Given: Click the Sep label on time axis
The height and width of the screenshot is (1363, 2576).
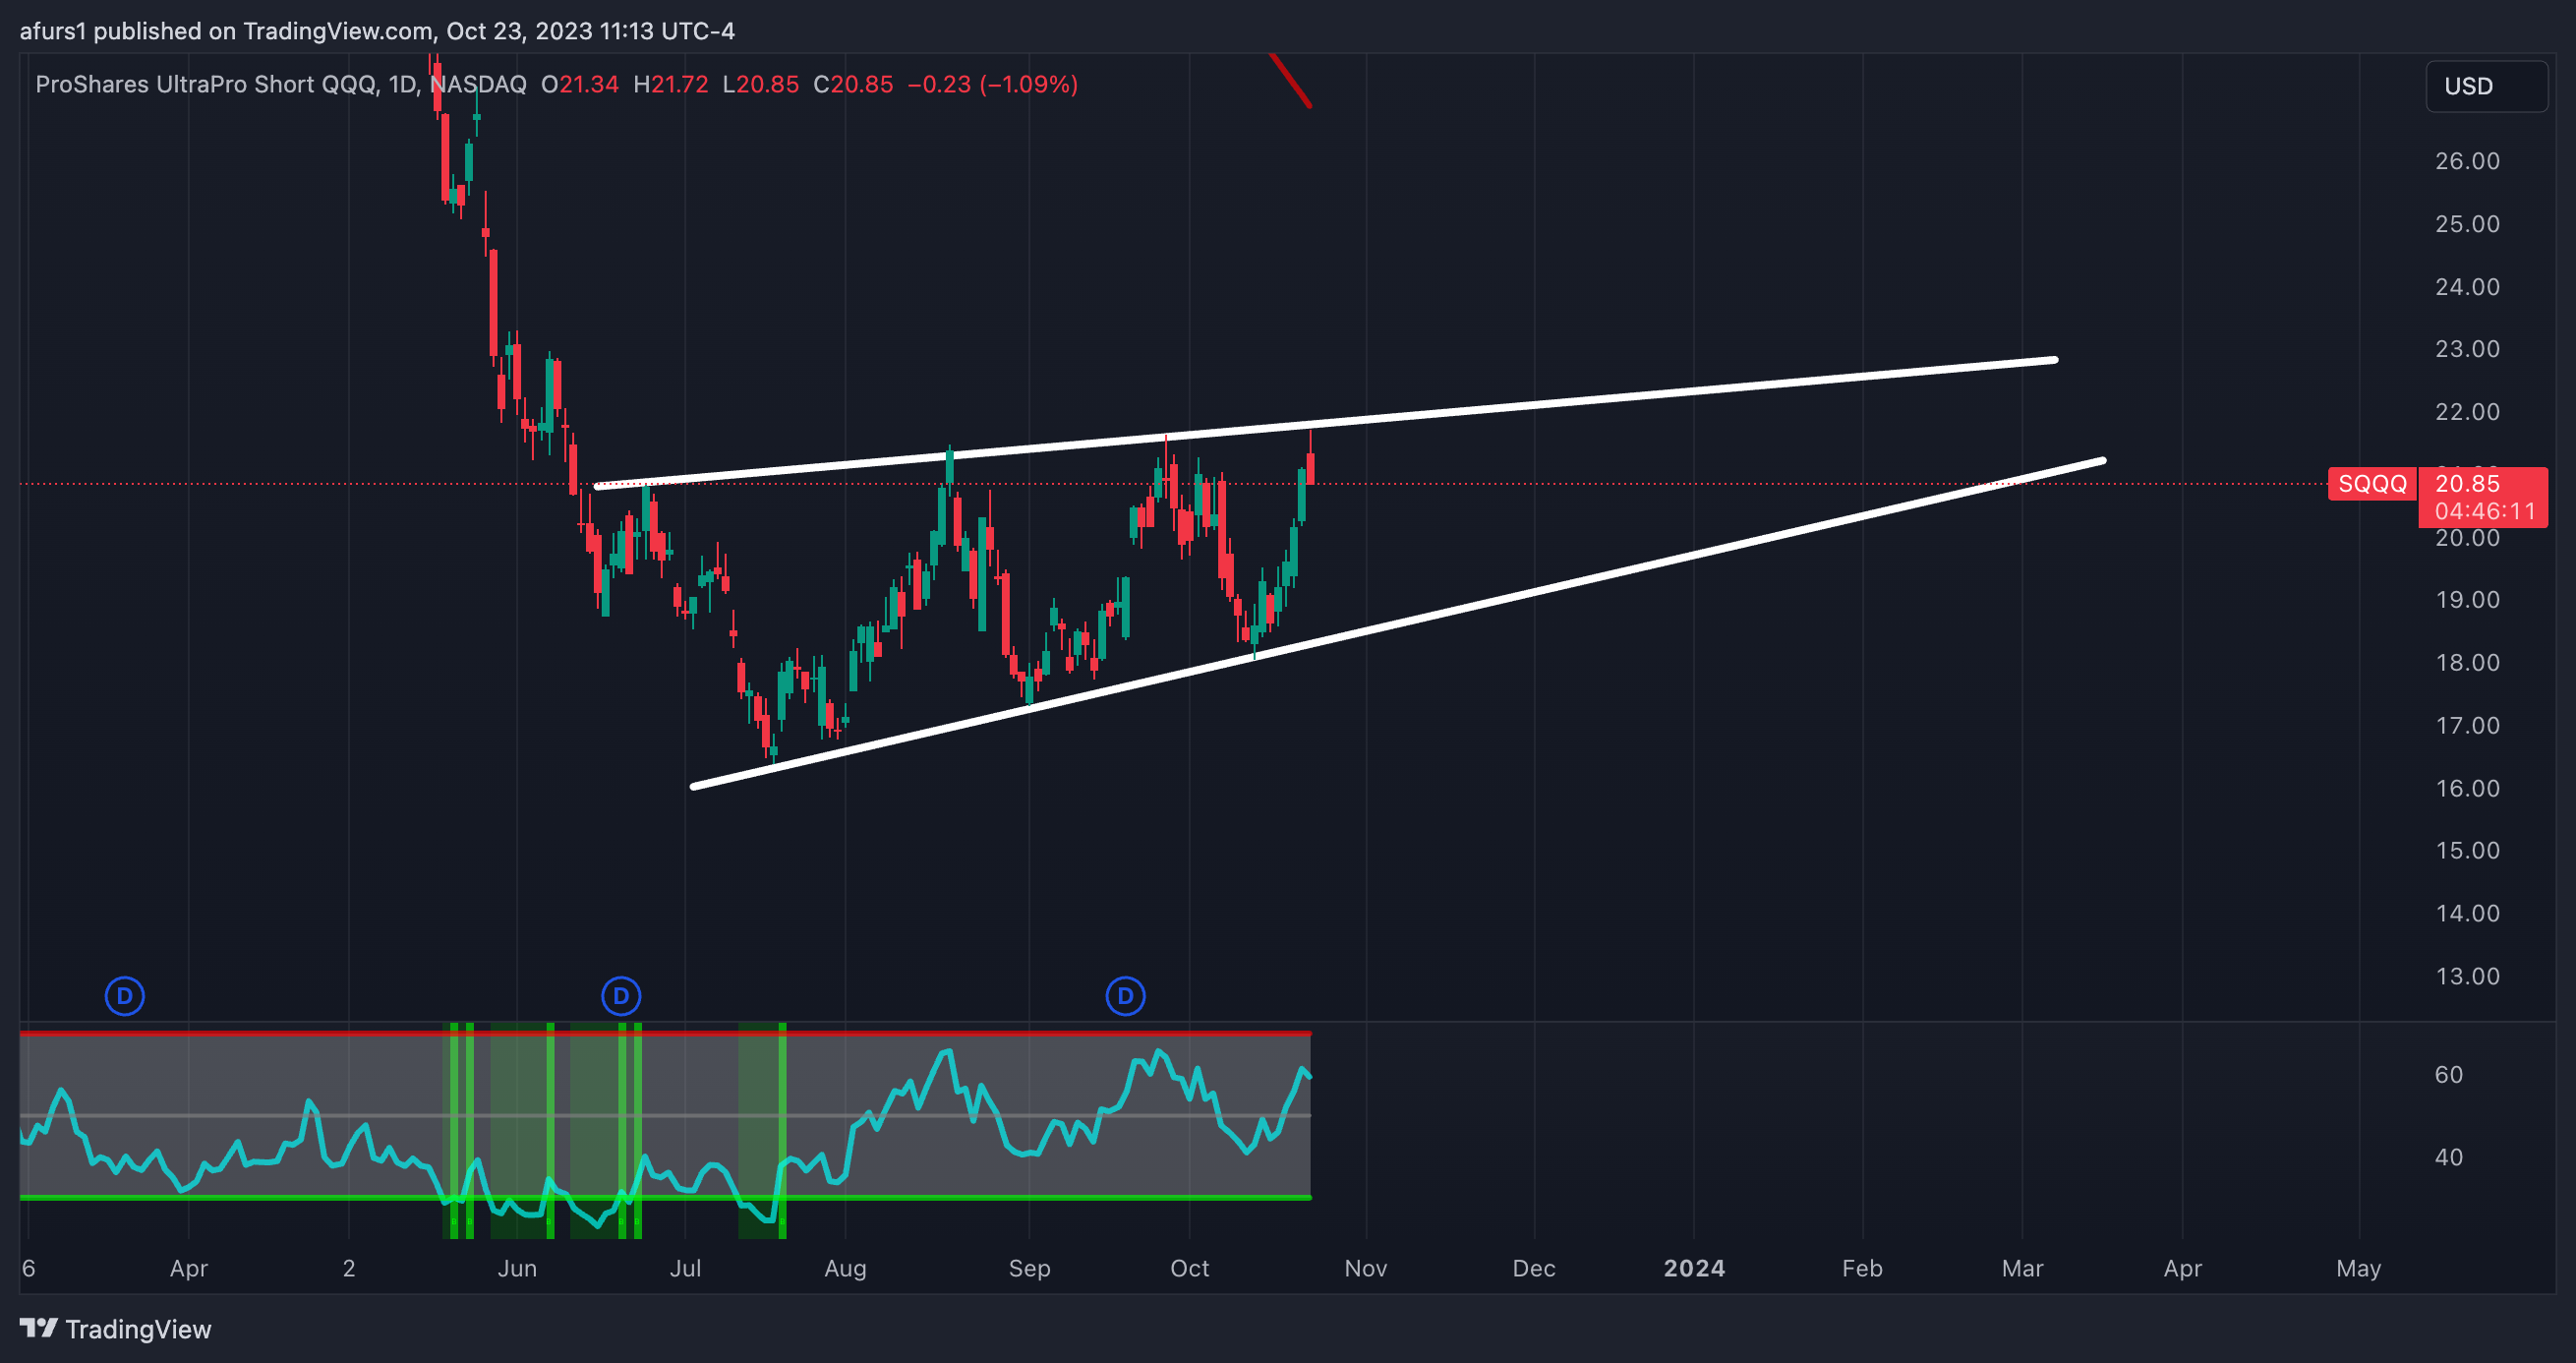Looking at the screenshot, I should (1029, 1268).
